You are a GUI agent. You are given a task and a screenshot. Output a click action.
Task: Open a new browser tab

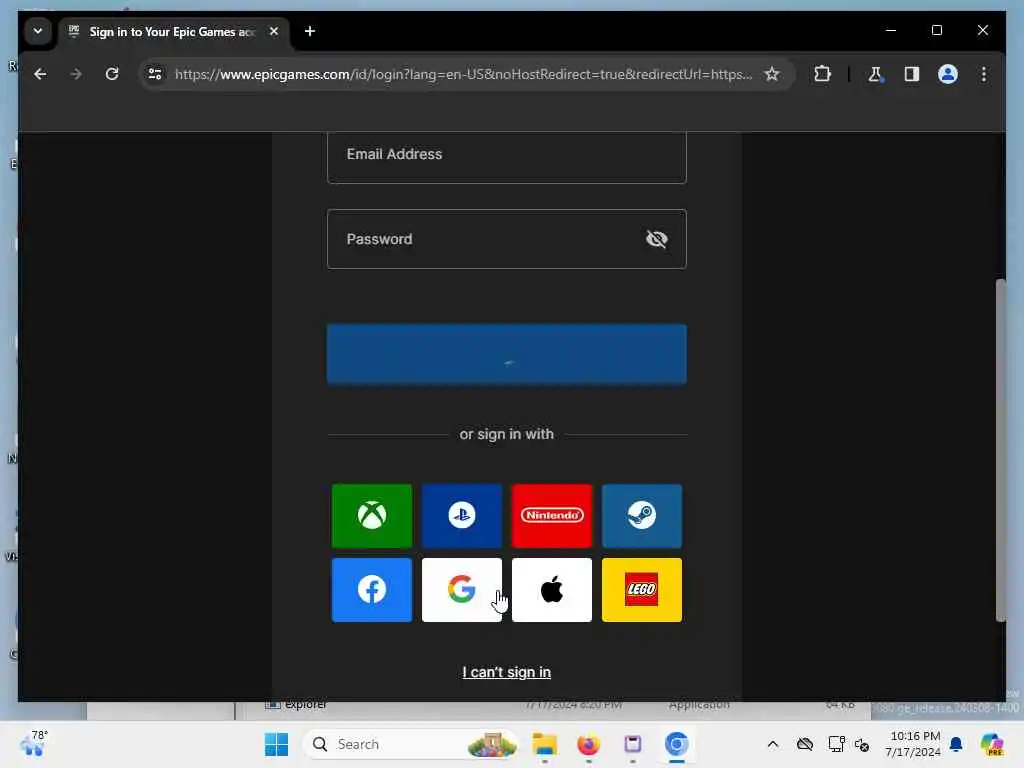point(310,31)
